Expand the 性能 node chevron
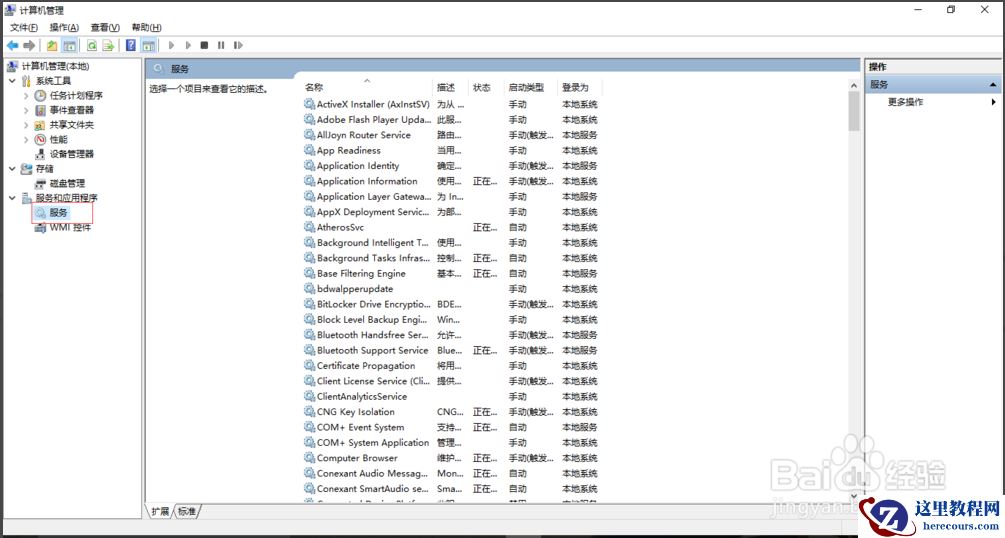The image size is (1005, 538). tap(26, 139)
